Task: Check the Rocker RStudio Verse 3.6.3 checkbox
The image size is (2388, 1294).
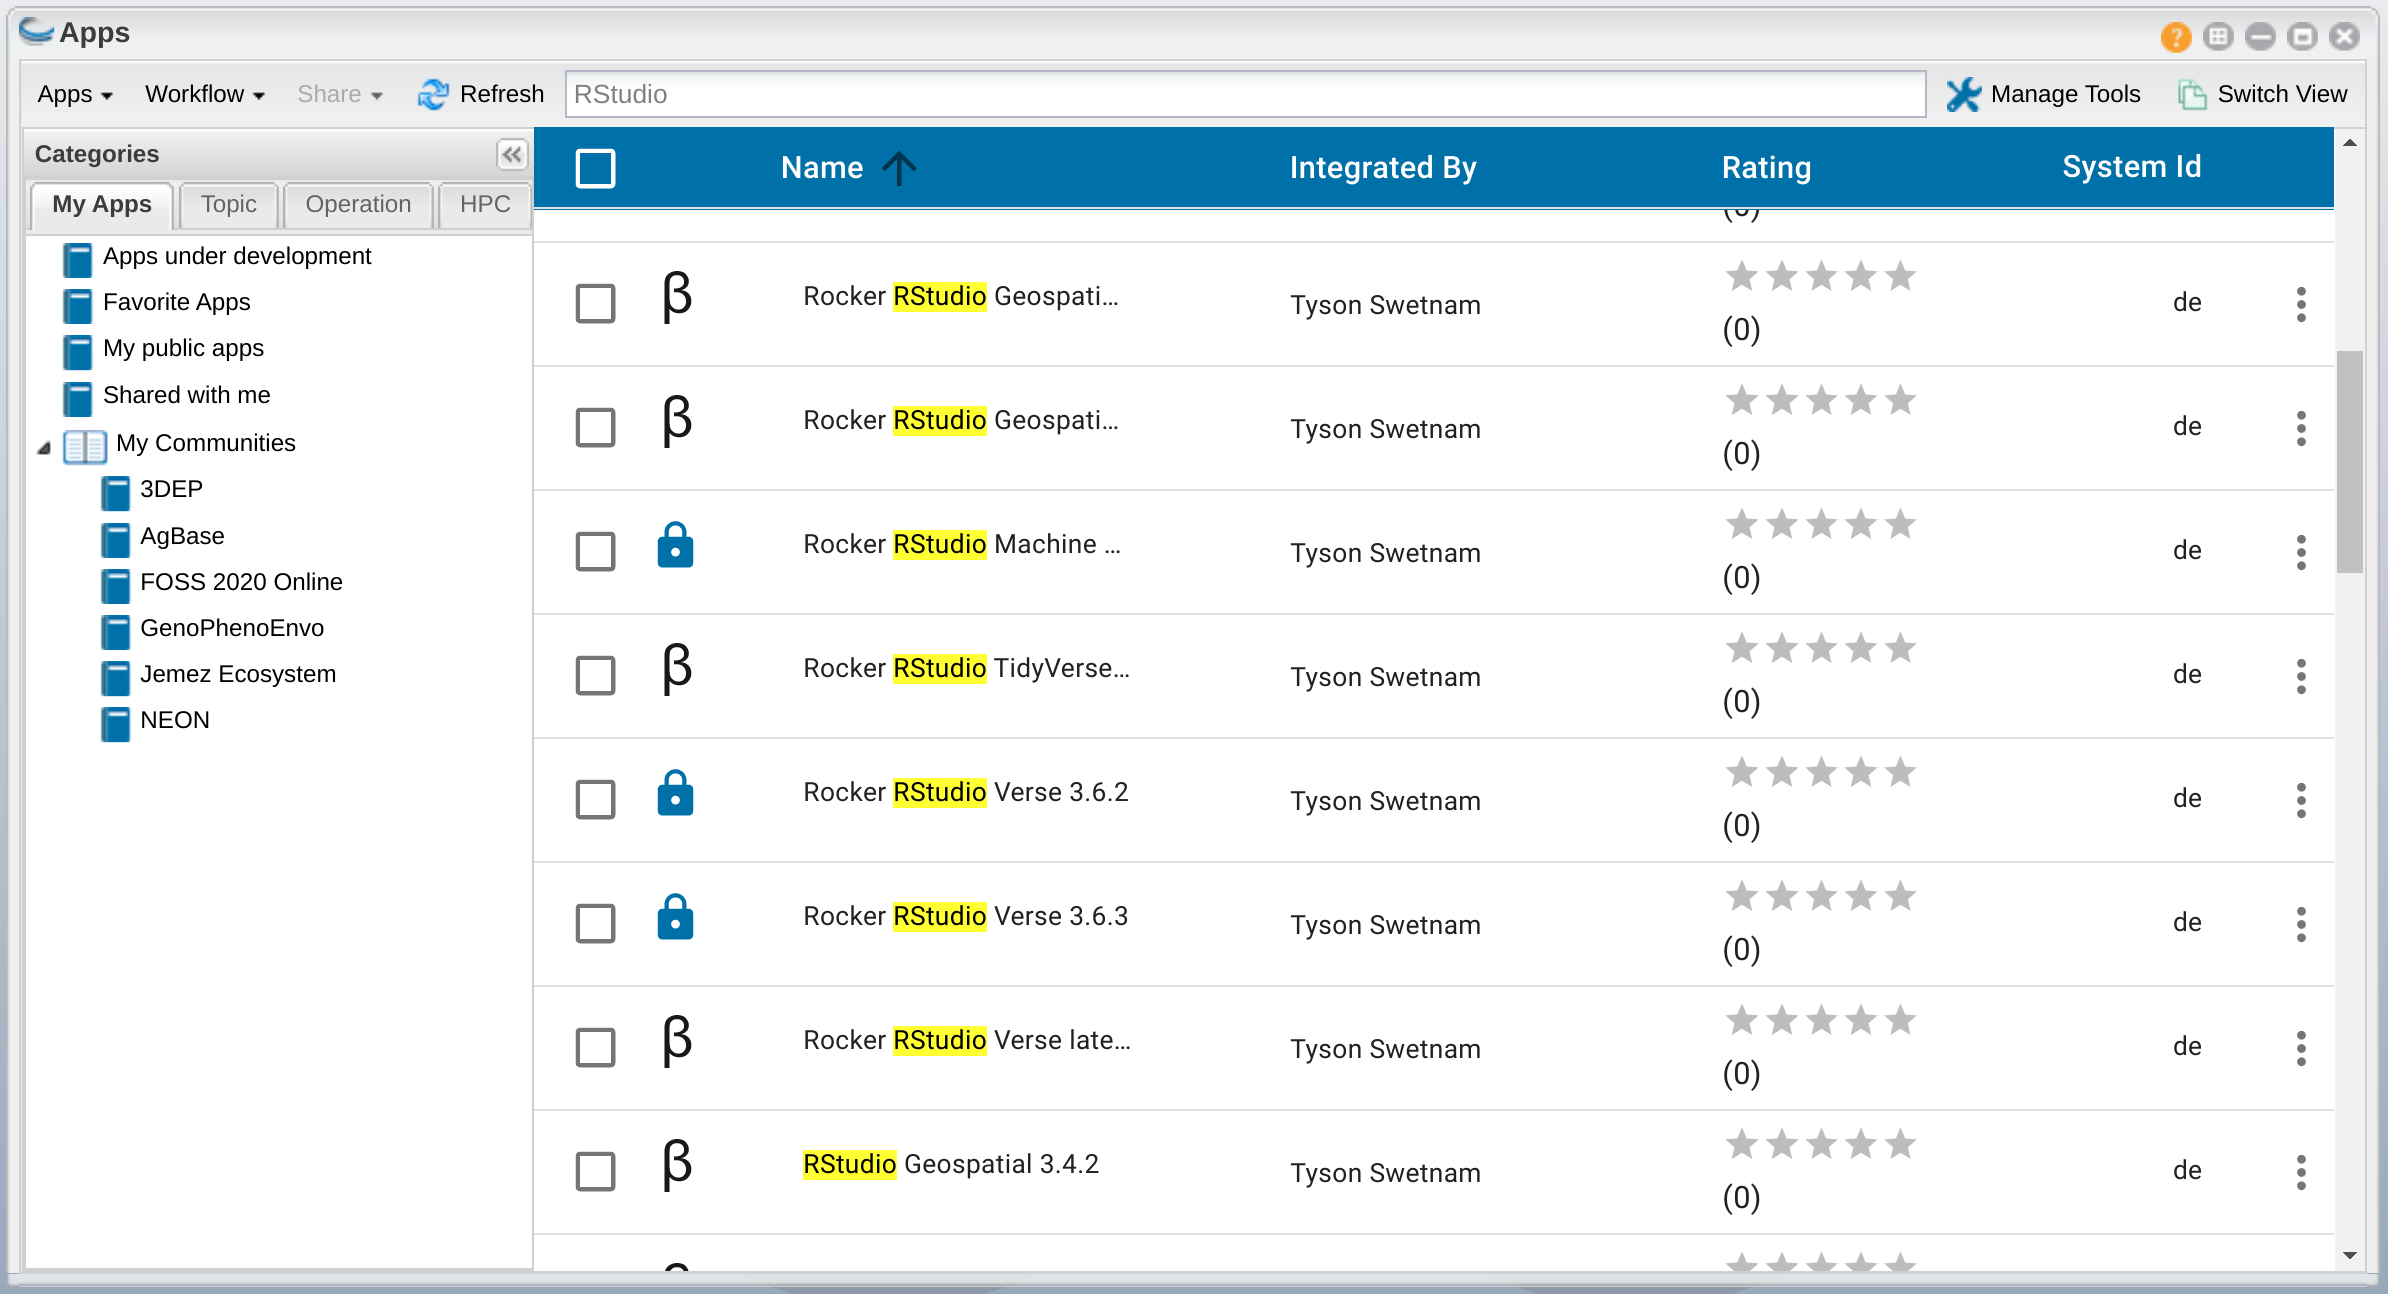Action: (595, 924)
